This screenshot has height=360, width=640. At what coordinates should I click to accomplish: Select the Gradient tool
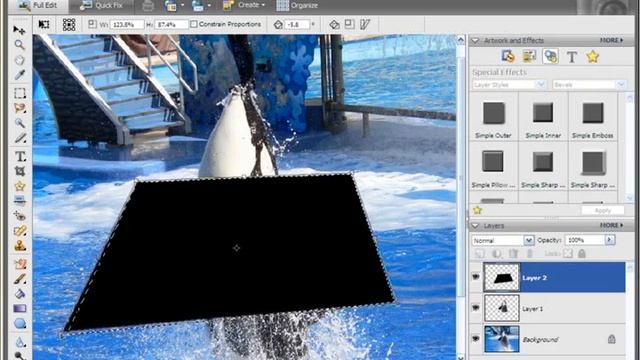pyautogui.click(x=20, y=309)
